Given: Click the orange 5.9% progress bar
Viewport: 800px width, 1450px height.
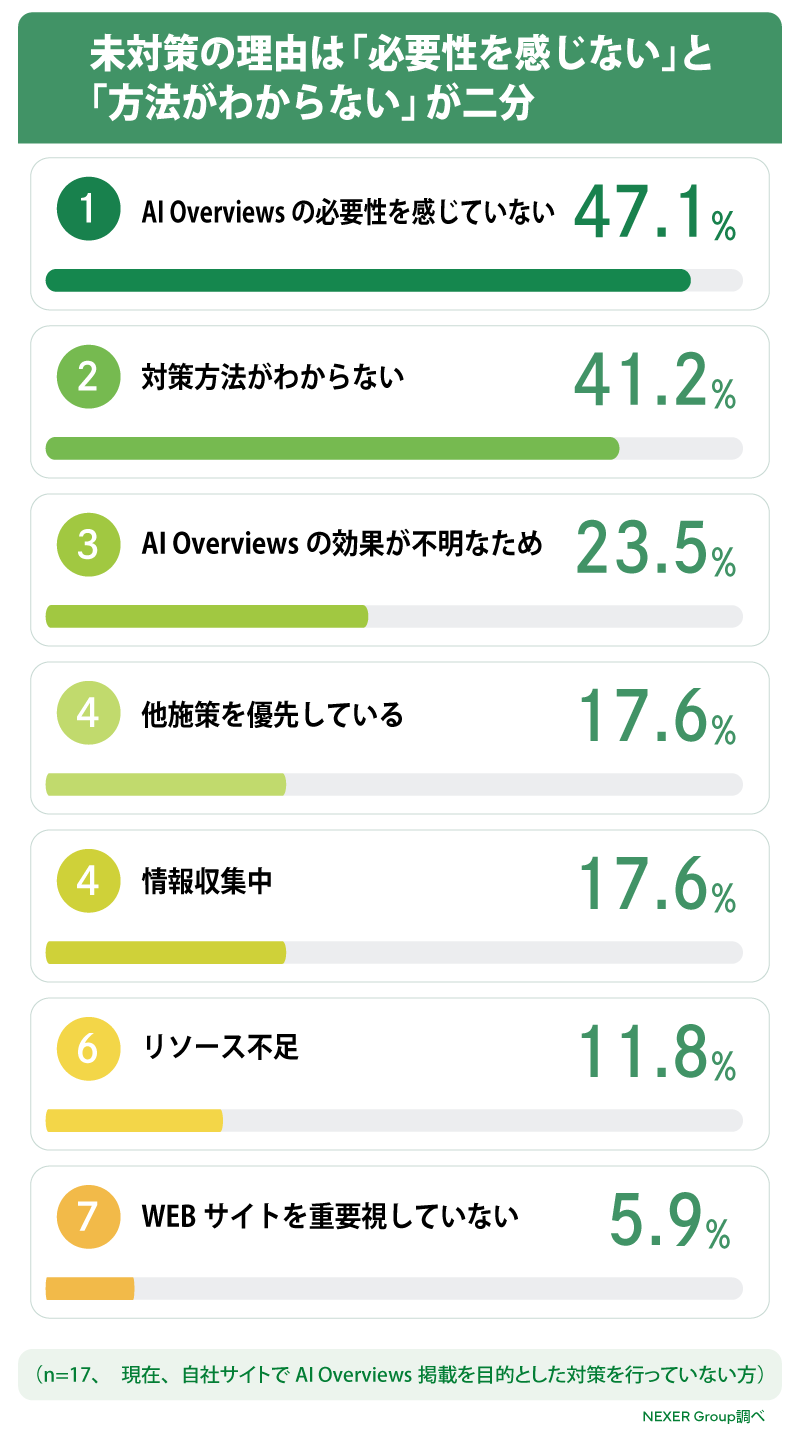Looking at the screenshot, I should click(394, 1288).
